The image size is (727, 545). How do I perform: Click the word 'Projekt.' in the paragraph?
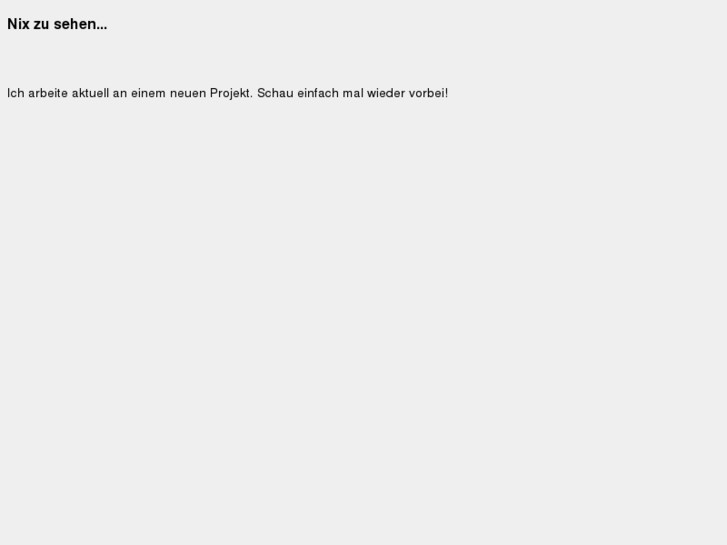[231, 93]
